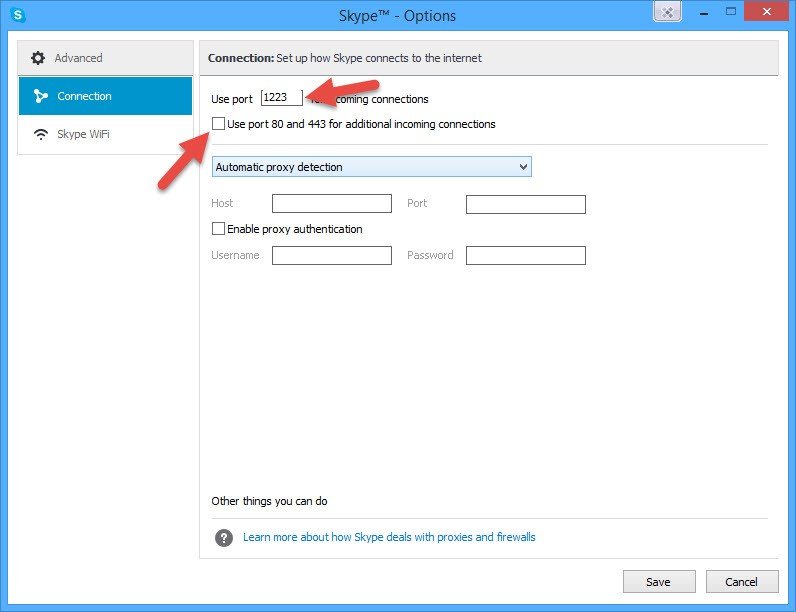This screenshot has width=796, height=612.
Task: Click the proxy Port input field
Action: 525,204
